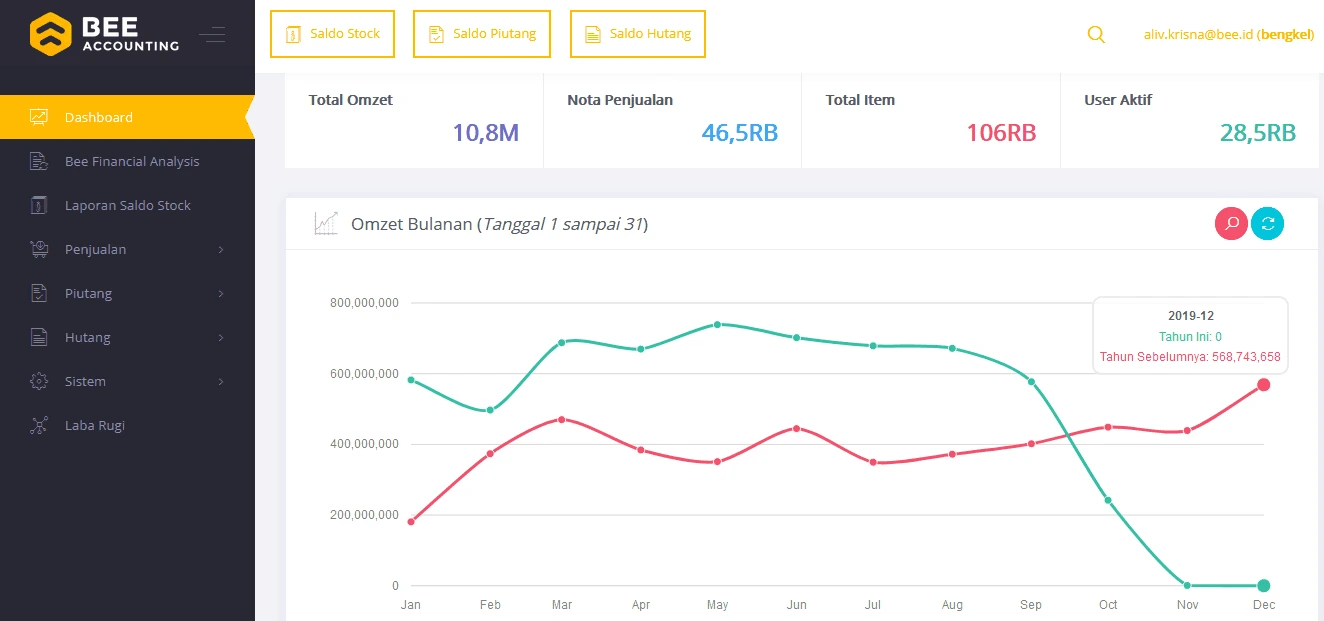The width and height of the screenshot is (1324, 621).
Task: Open the Saldo Hutang report button
Action: pyautogui.click(x=637, y=33)
